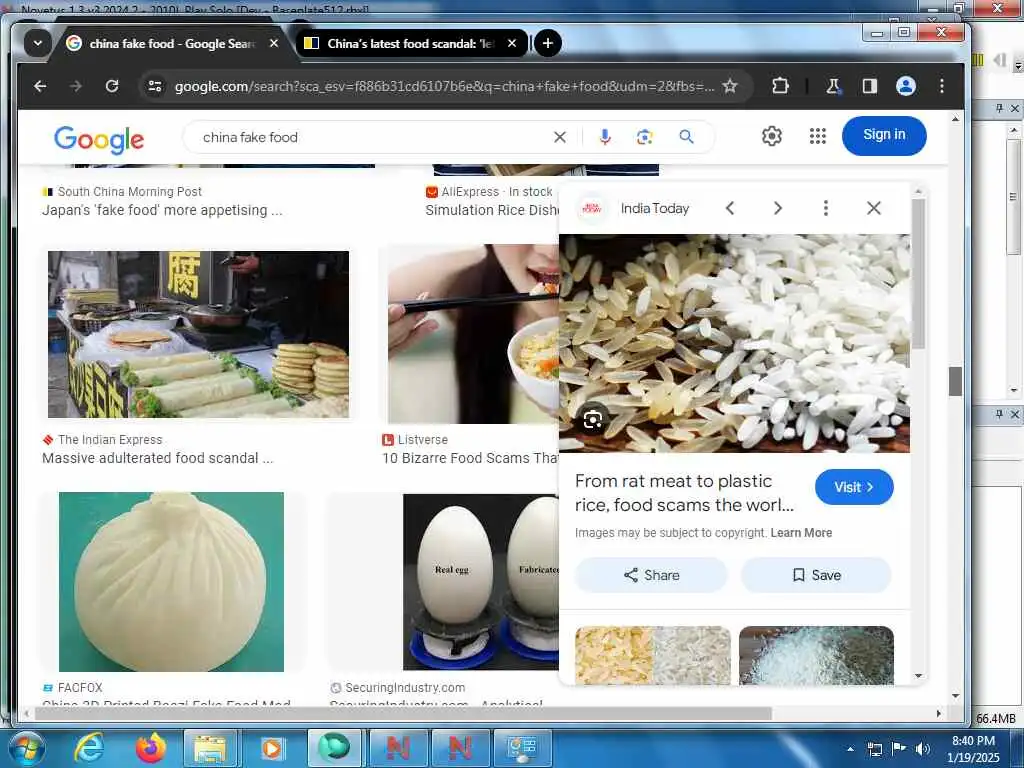Select the FACFOX baozi image thumbnail
Screen dimensions: 1024x768
pyautogui.click(x=171, y=582)
